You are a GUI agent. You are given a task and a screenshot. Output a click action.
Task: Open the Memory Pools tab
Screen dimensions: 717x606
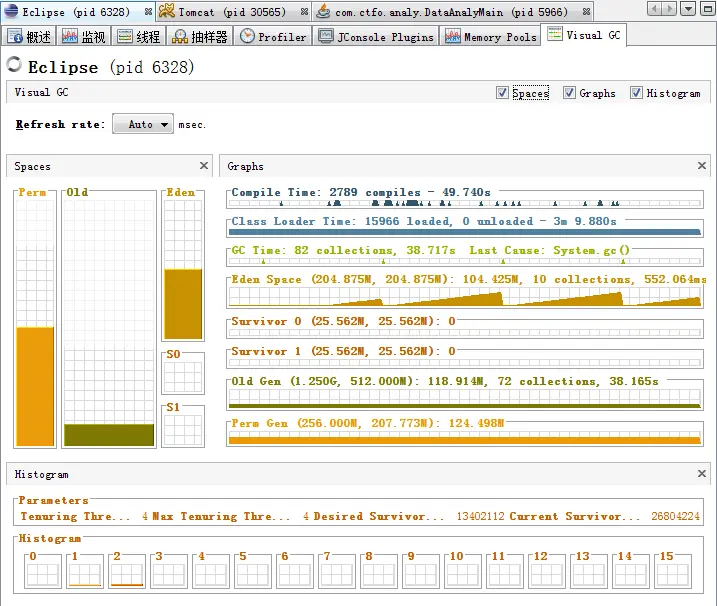point(491,36)
